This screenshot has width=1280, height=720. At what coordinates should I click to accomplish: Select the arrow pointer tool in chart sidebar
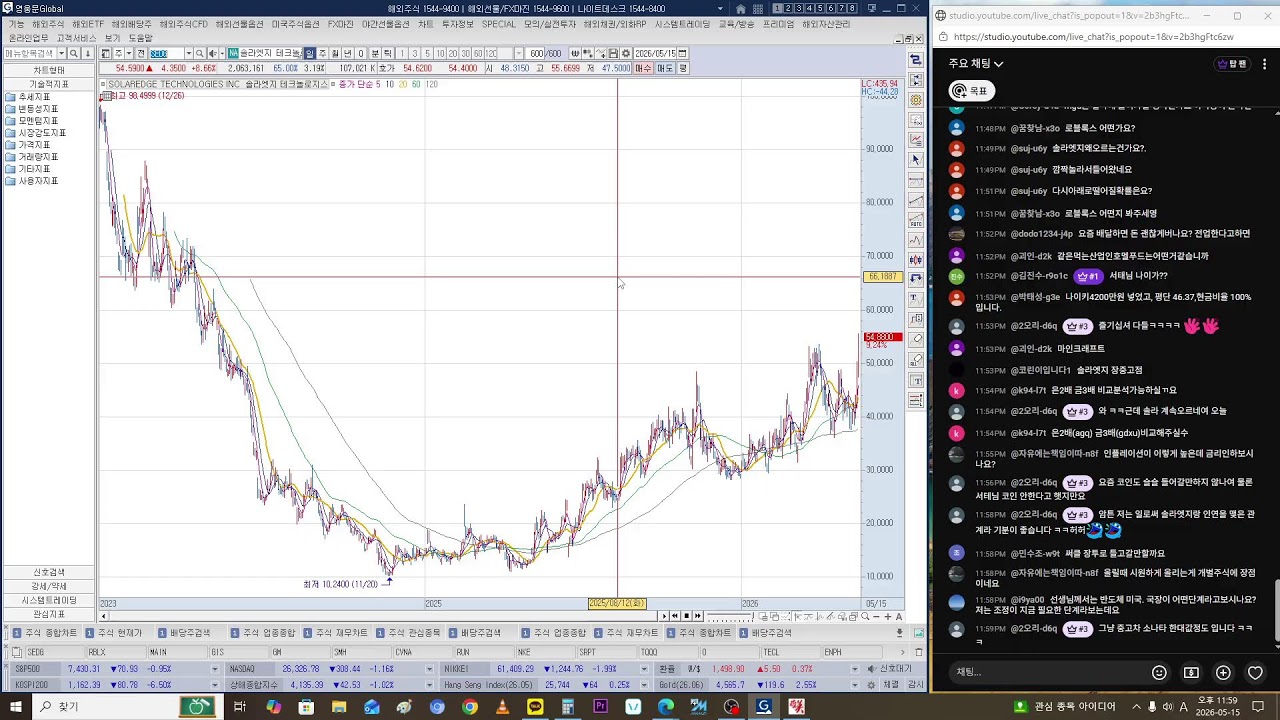916,158
